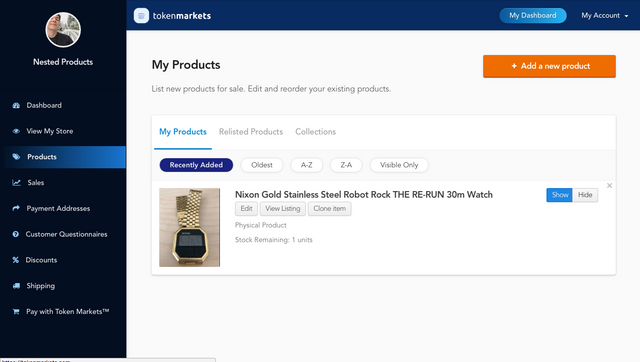Click the eye icon beside View My Store
The image size is (640, 362).
pos(16,131)
